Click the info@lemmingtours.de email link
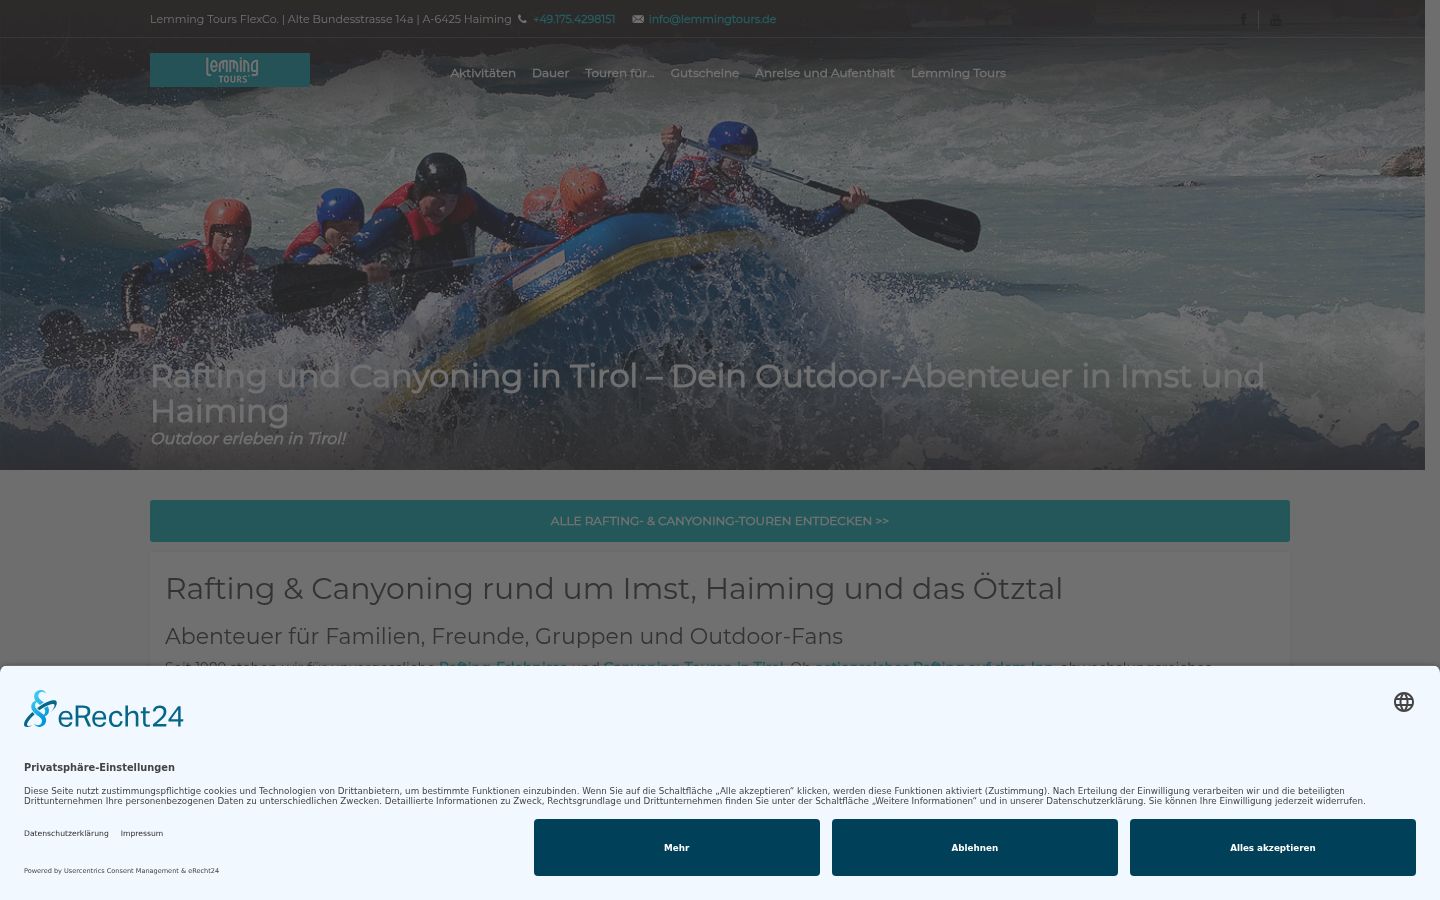Screen dimensions: 1440x900 712,19
